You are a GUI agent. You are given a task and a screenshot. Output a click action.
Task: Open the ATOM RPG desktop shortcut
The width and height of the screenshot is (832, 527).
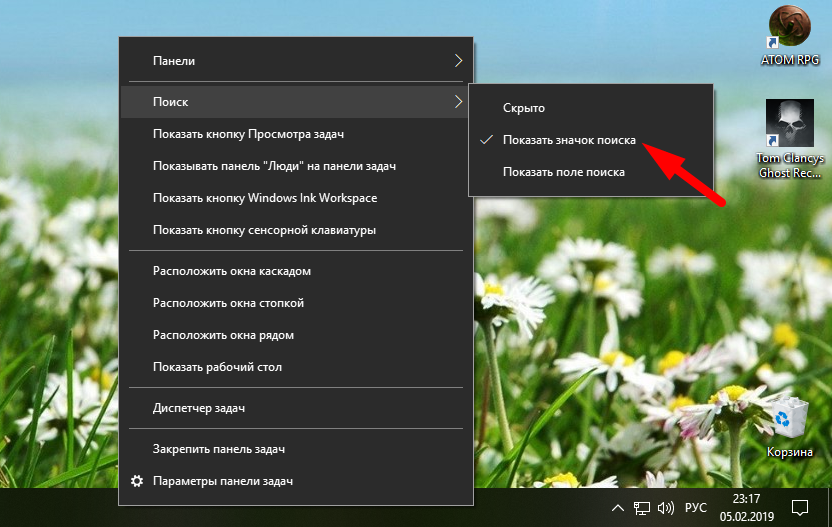pyautogui.click(x=789, y=29)
